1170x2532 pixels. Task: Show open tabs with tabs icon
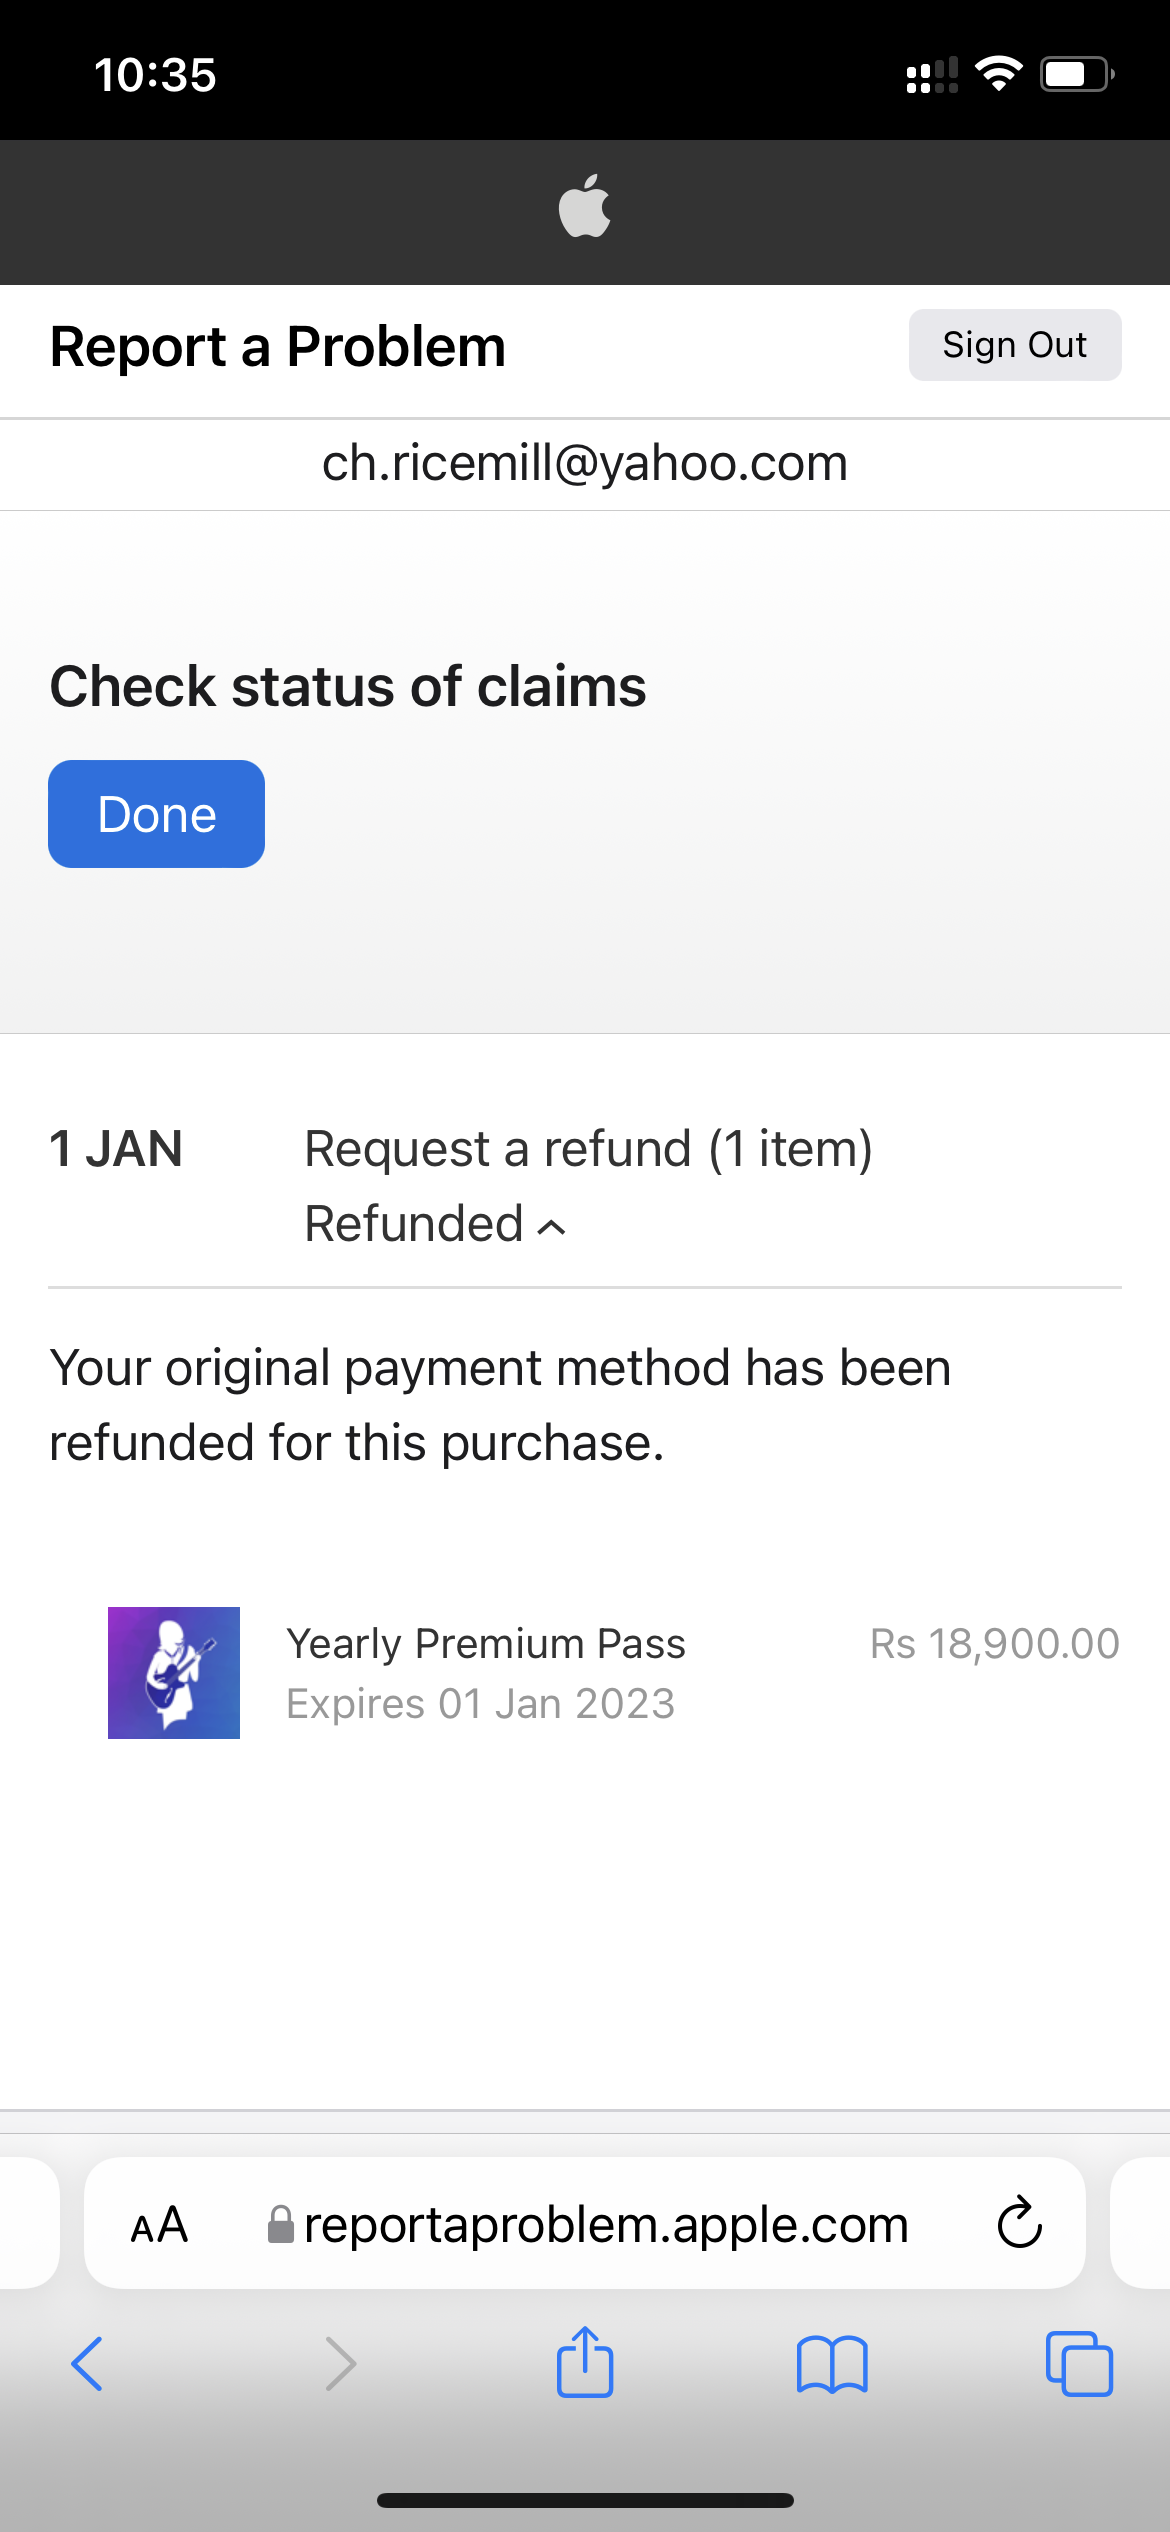pos(1079,2364)
